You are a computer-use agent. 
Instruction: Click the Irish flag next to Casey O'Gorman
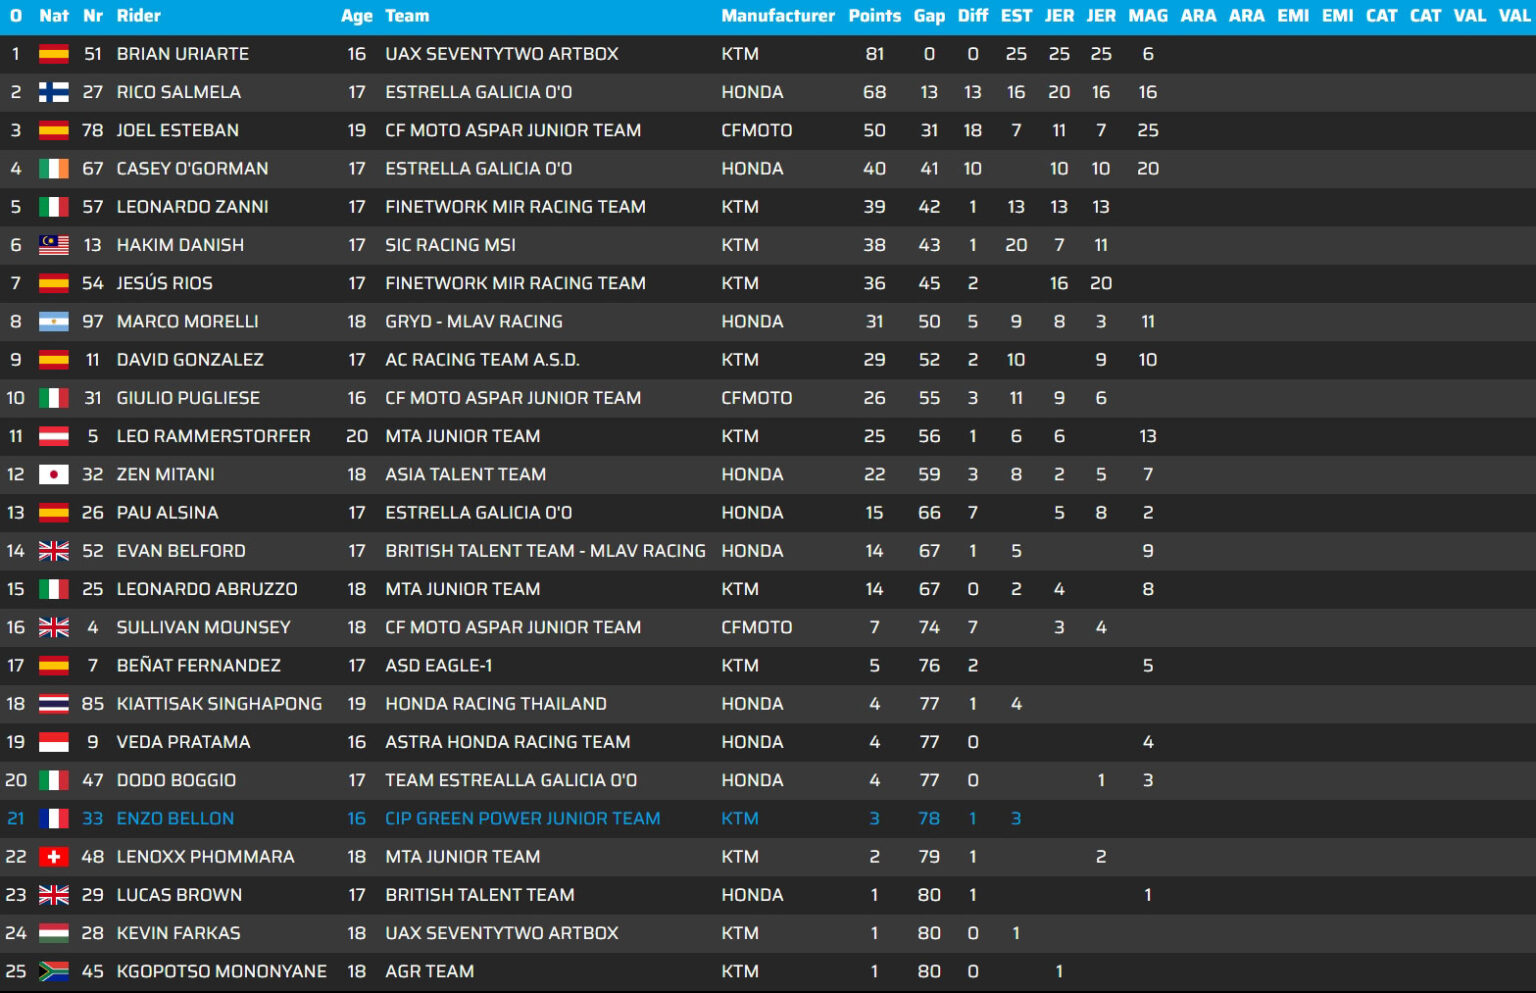pyautogui.click(x=53, y=169)
